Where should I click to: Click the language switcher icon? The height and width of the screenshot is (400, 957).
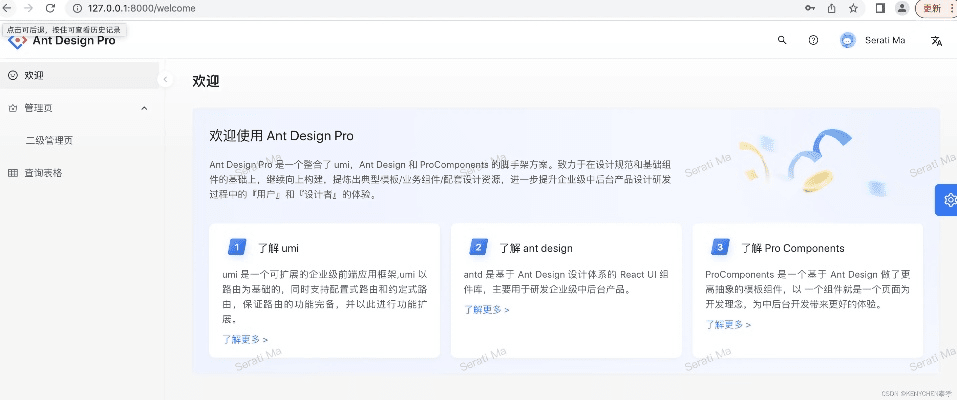pyautogui.click(x=936, y=41)
